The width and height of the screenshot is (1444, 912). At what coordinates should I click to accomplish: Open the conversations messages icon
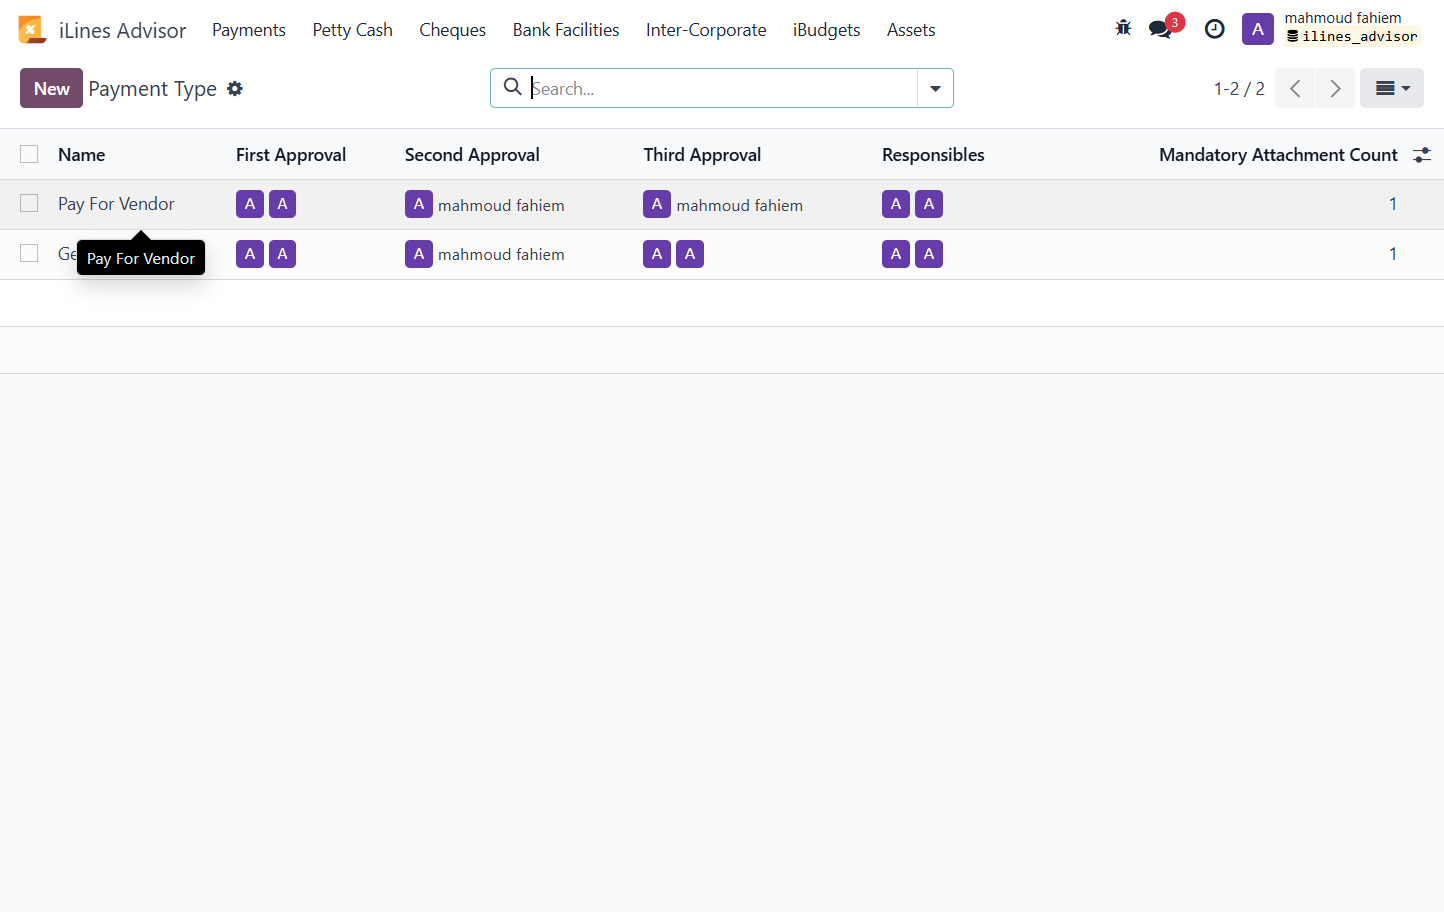point(1161,29)
